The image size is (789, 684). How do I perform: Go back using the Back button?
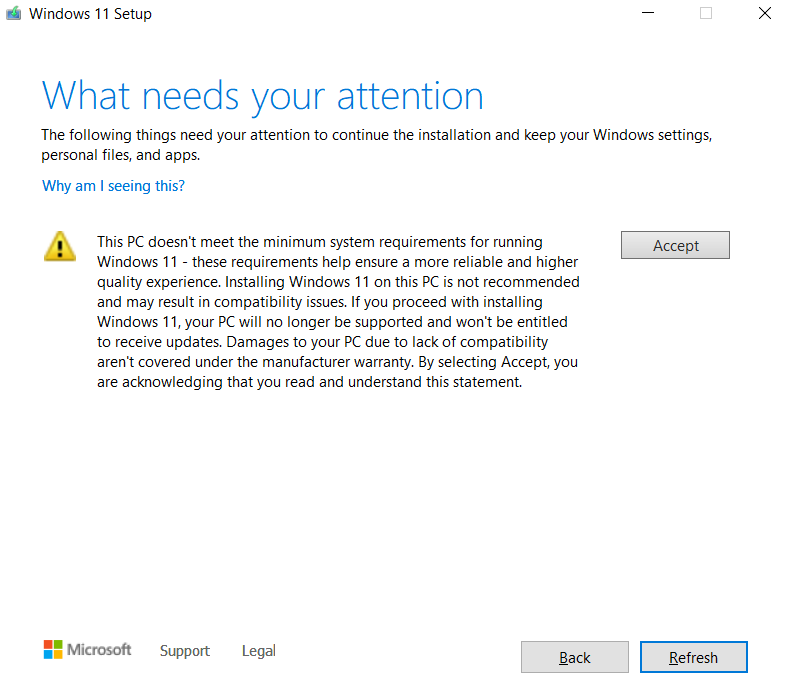575,657
